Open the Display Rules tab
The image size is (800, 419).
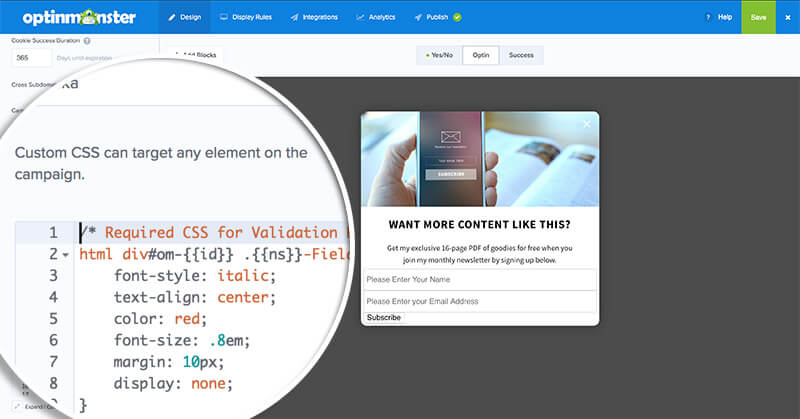(x=246, y=17)
